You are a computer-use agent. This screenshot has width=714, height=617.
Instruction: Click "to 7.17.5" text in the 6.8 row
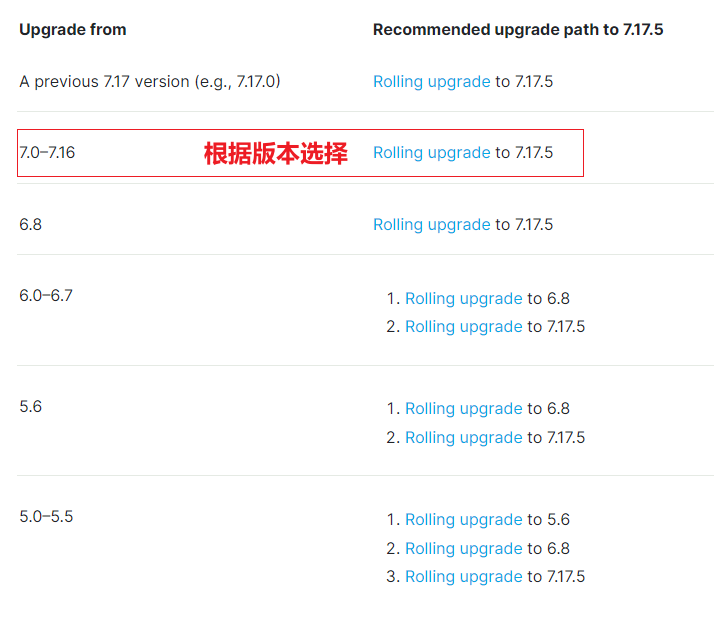point(524,225)
